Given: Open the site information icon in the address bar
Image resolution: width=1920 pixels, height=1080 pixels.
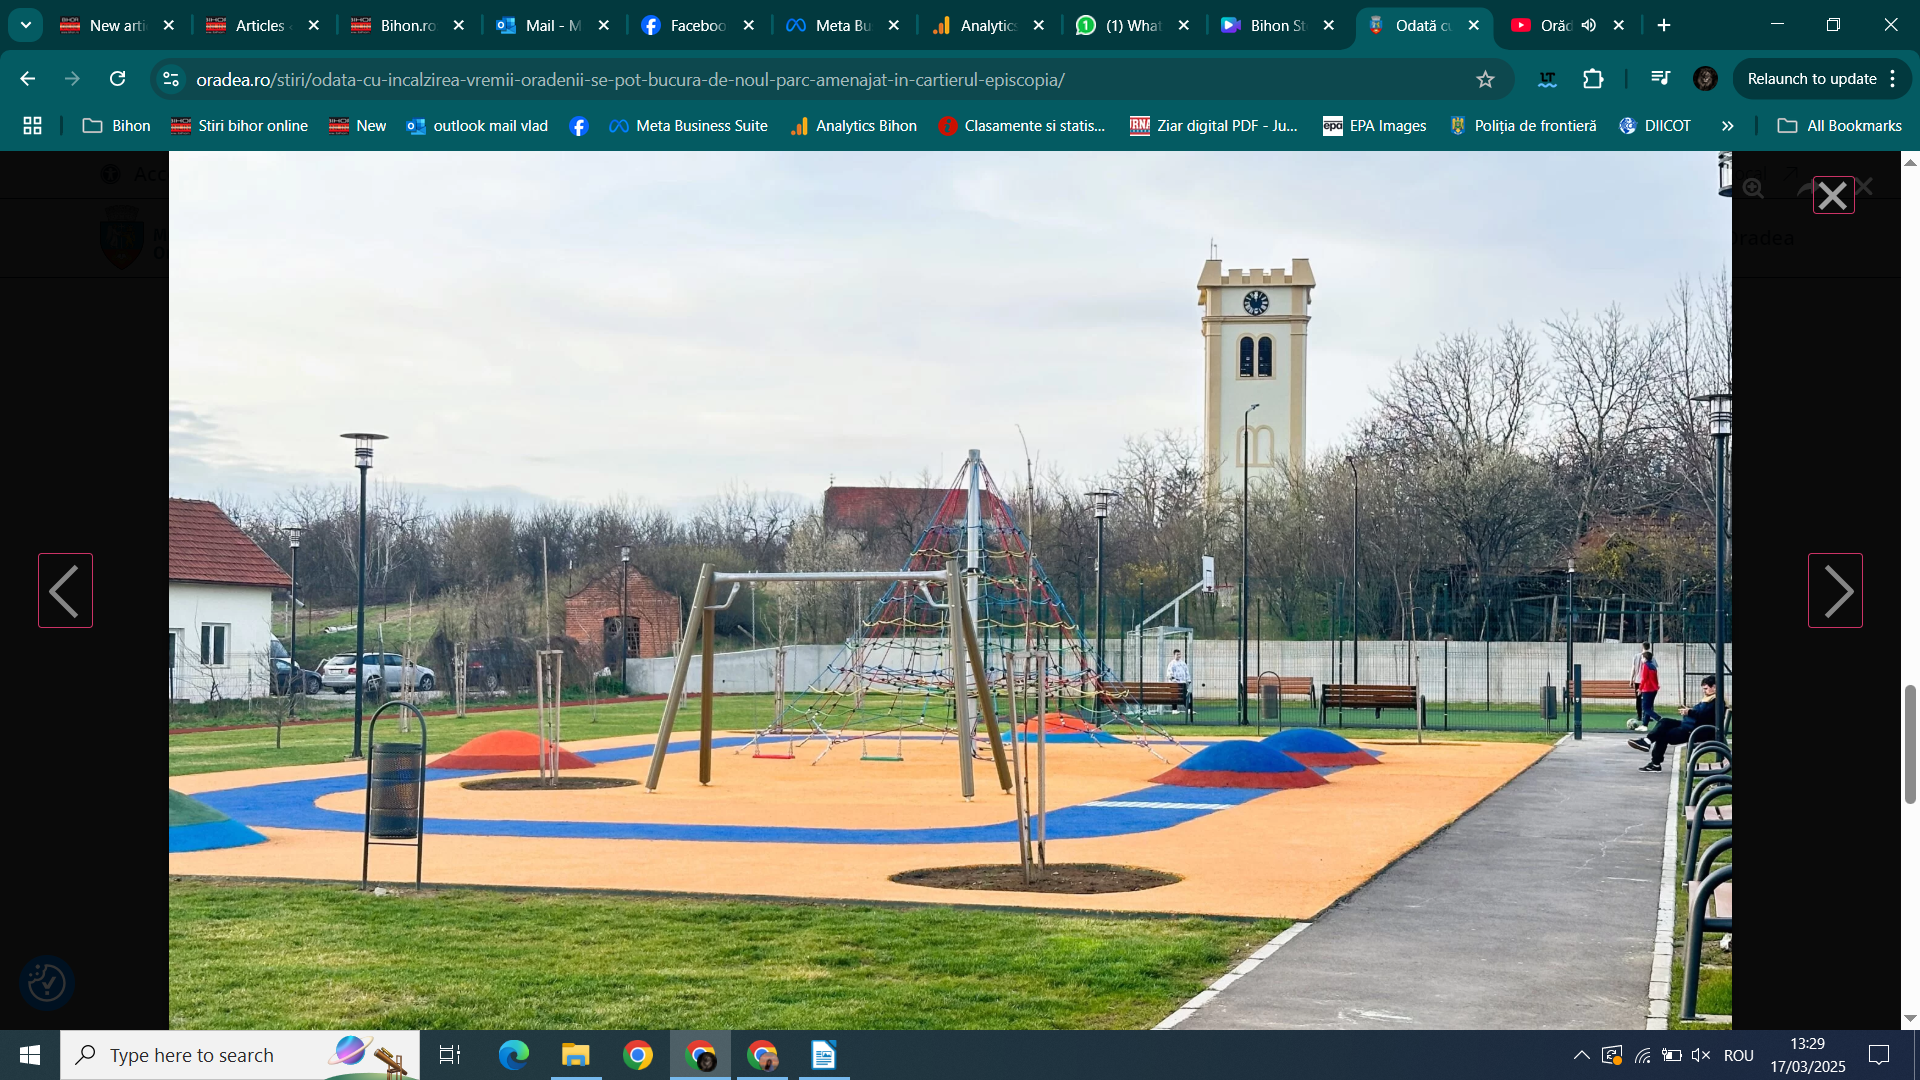Looking at the screenshot, I should [171, 79].
